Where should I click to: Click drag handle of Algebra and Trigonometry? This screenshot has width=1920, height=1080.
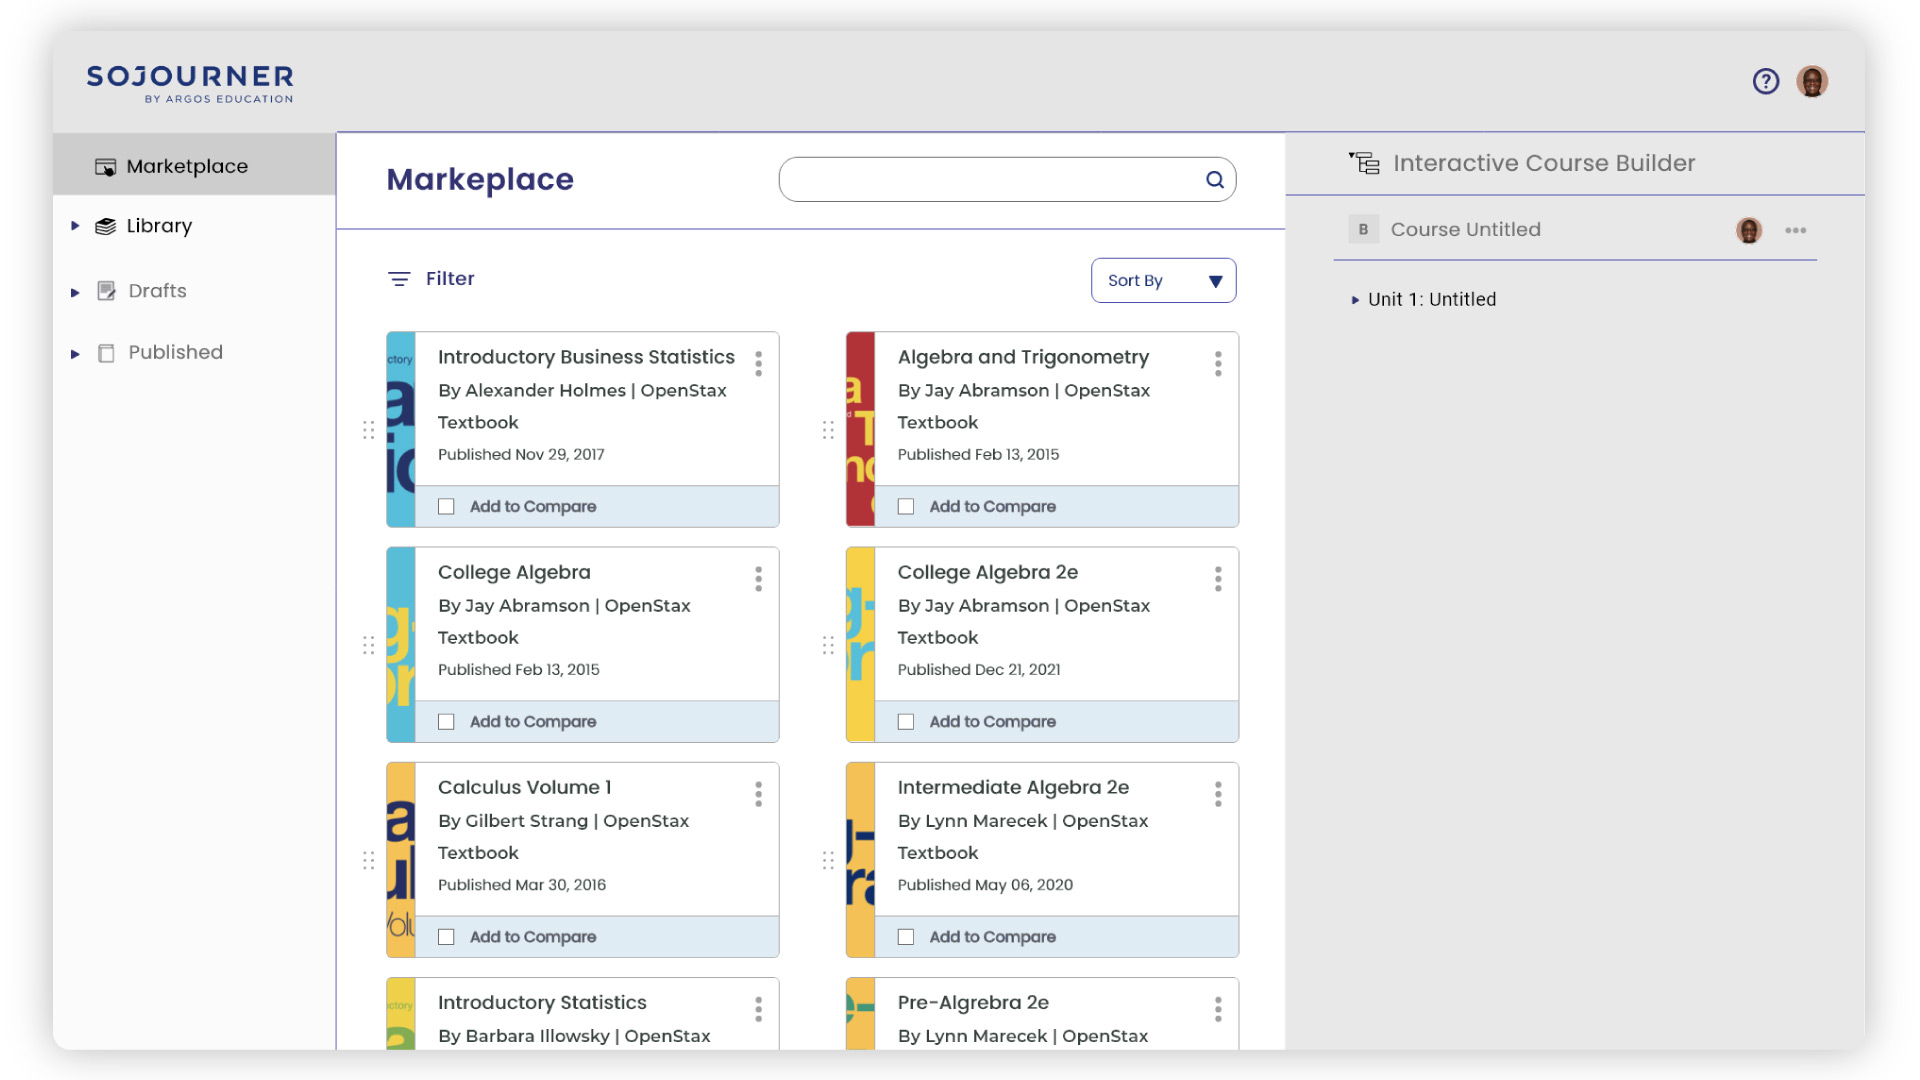(828, 430)
